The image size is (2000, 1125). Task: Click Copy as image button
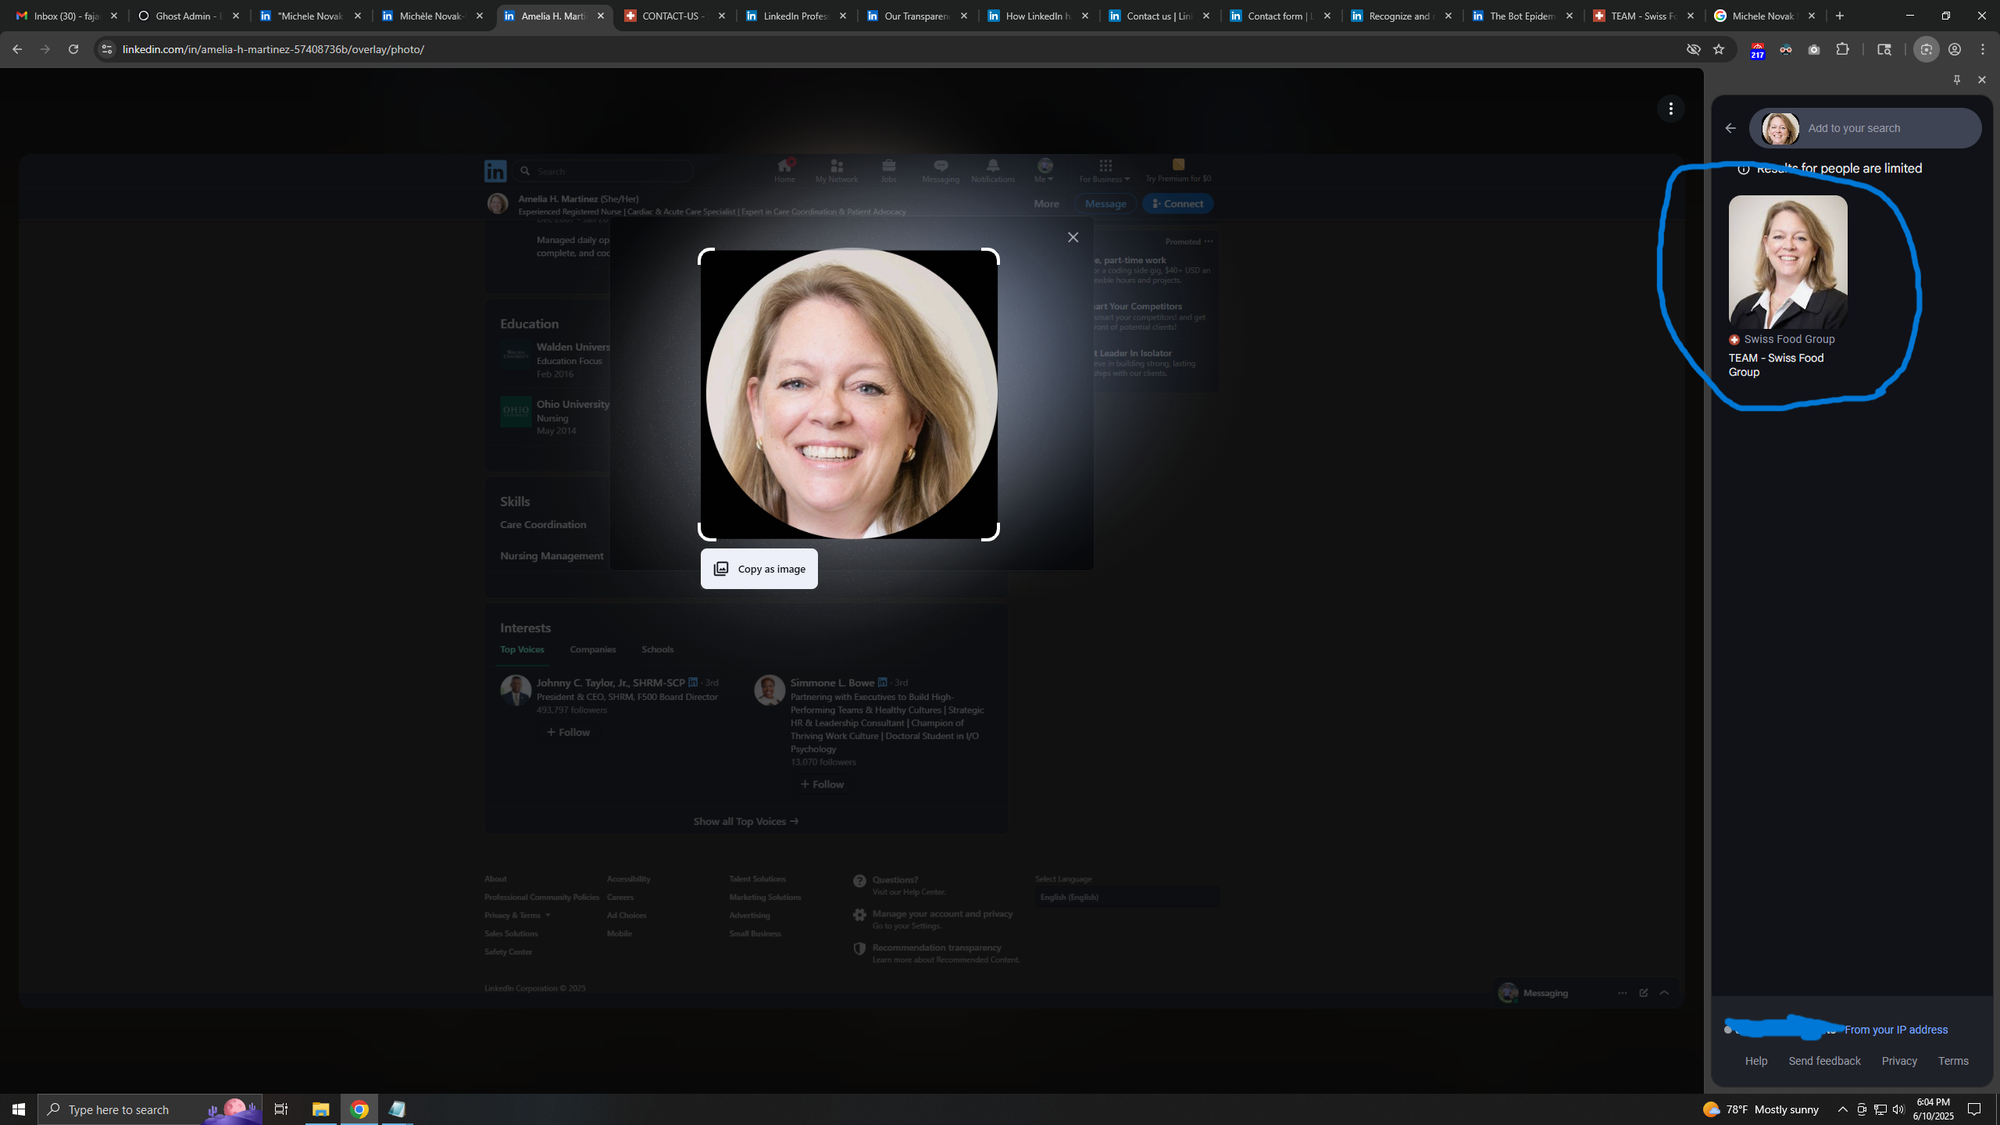point(759,569)
